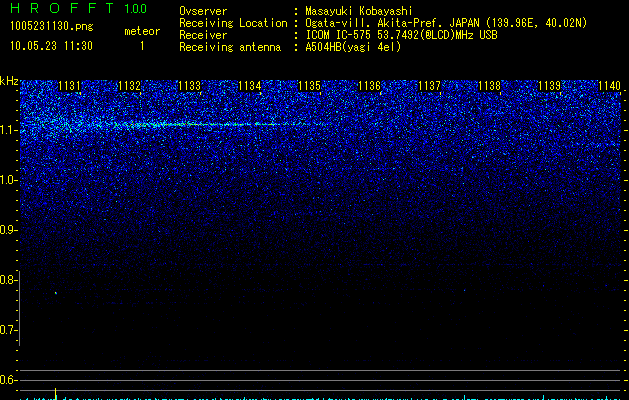Click time marker 1132
629x400 pixels.
coord(130,86)
